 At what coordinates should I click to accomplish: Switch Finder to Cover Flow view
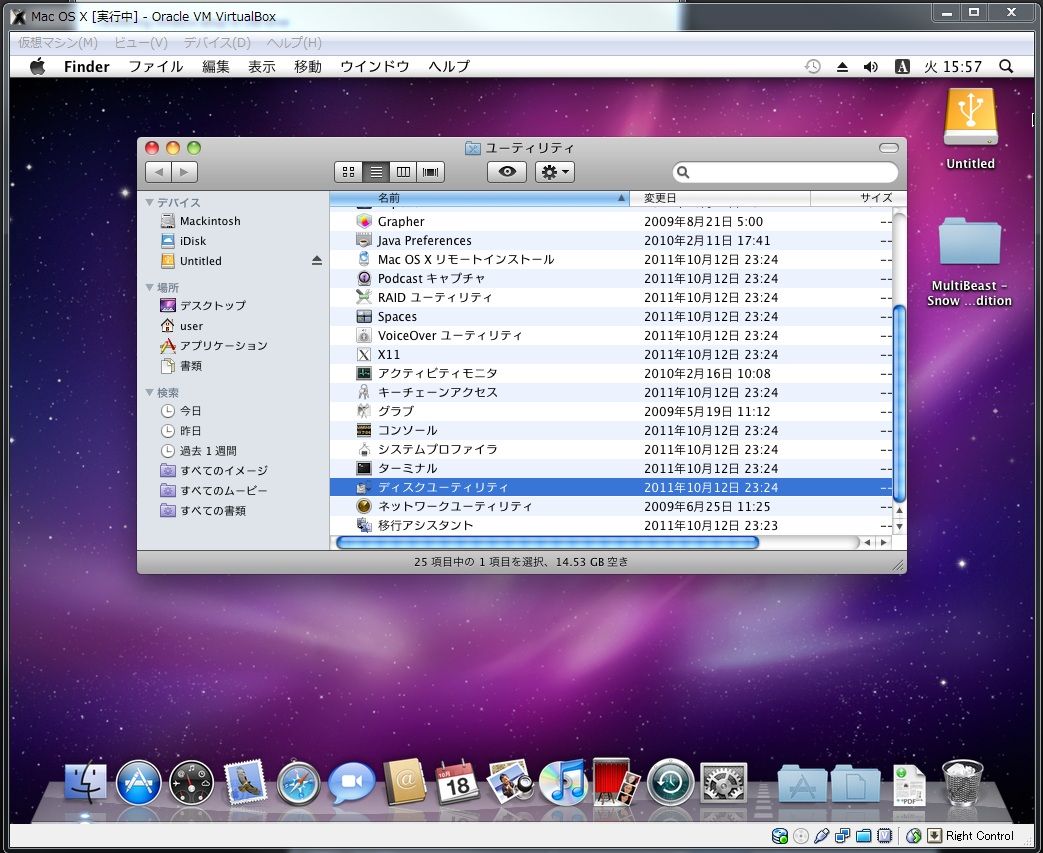tap(430, 172)
